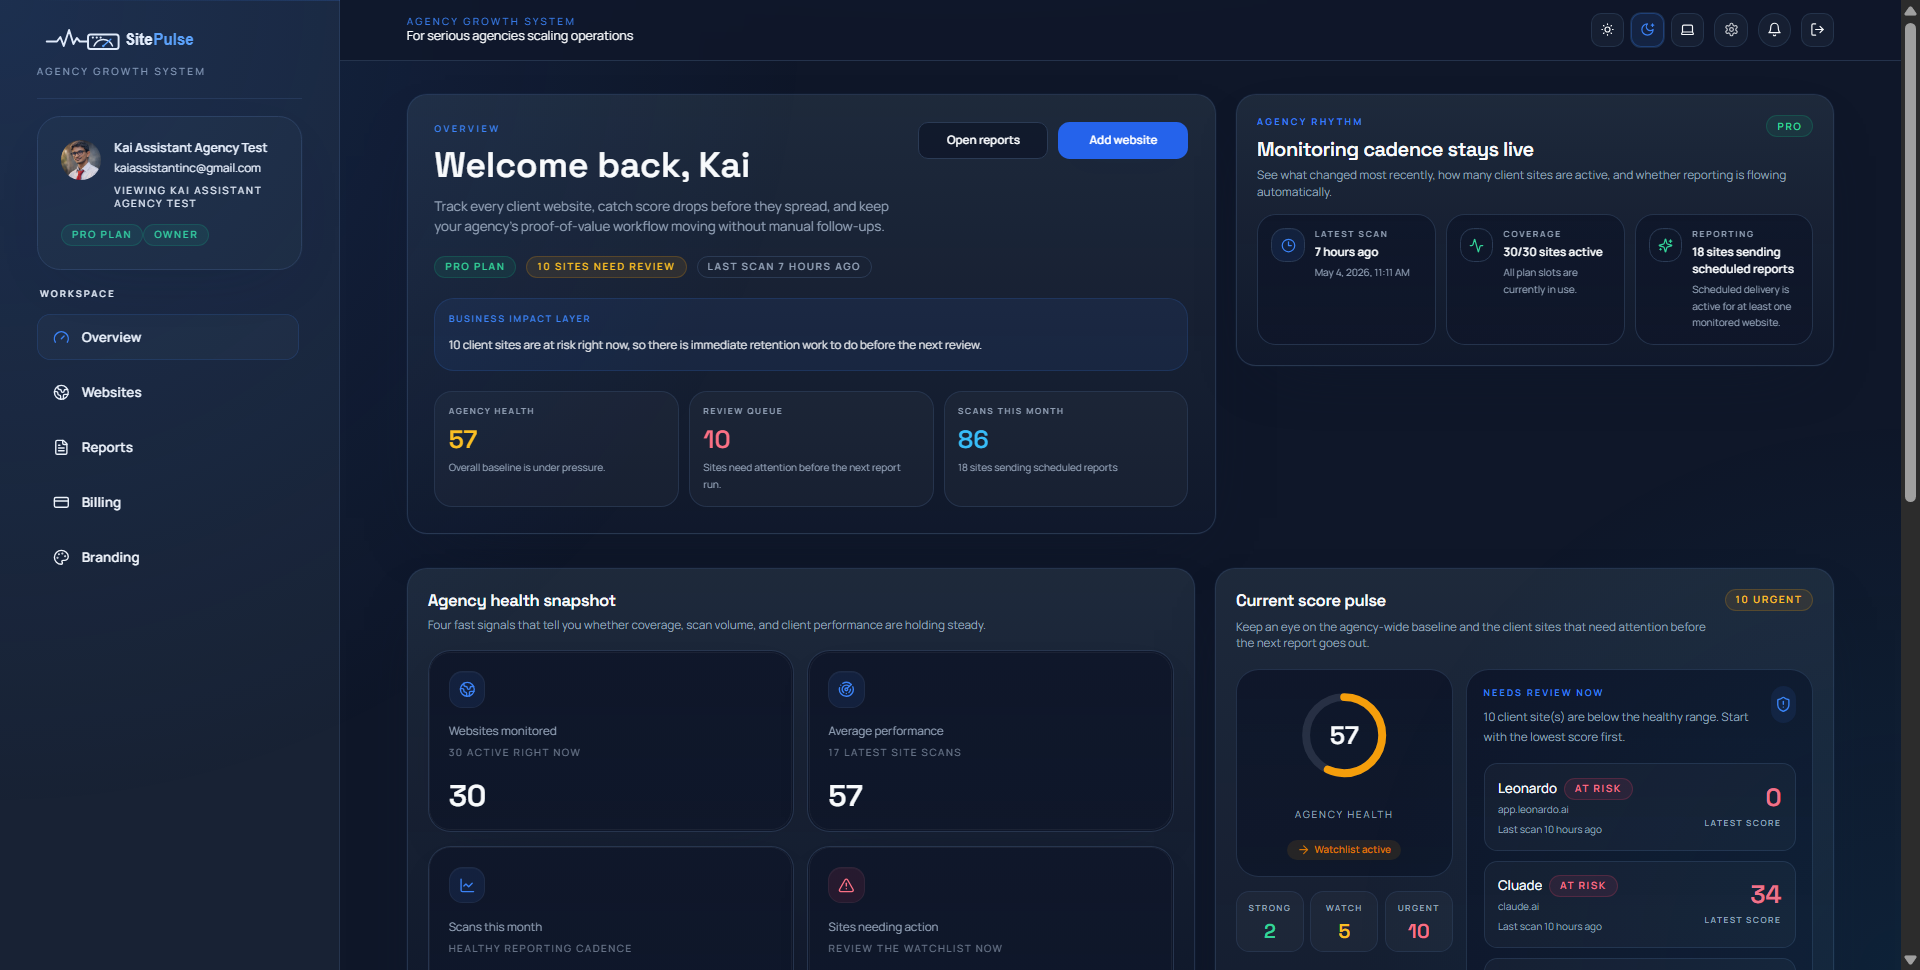Click Scans This Month value 86
The width and height of the screenshot is (1920, 970).
tap(973, 440)
